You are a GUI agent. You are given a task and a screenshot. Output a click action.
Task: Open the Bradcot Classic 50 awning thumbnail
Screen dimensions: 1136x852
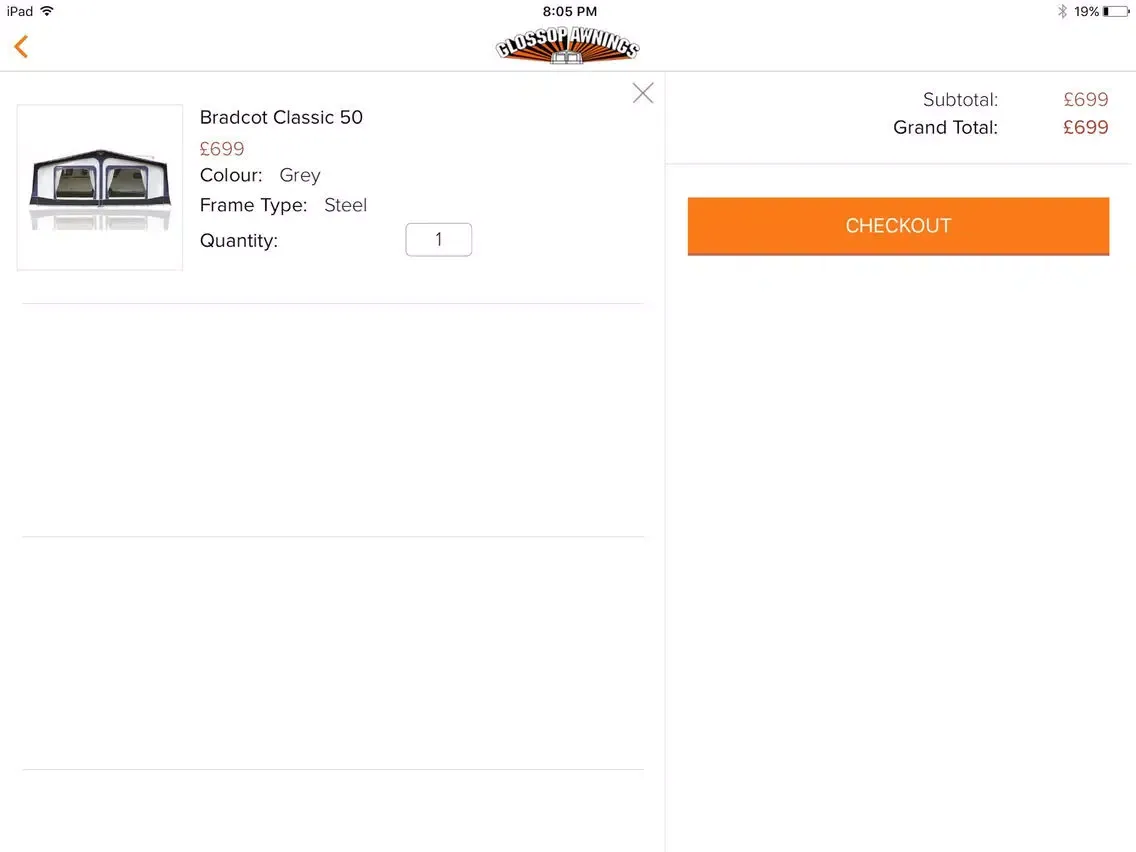tap(100, 188)
